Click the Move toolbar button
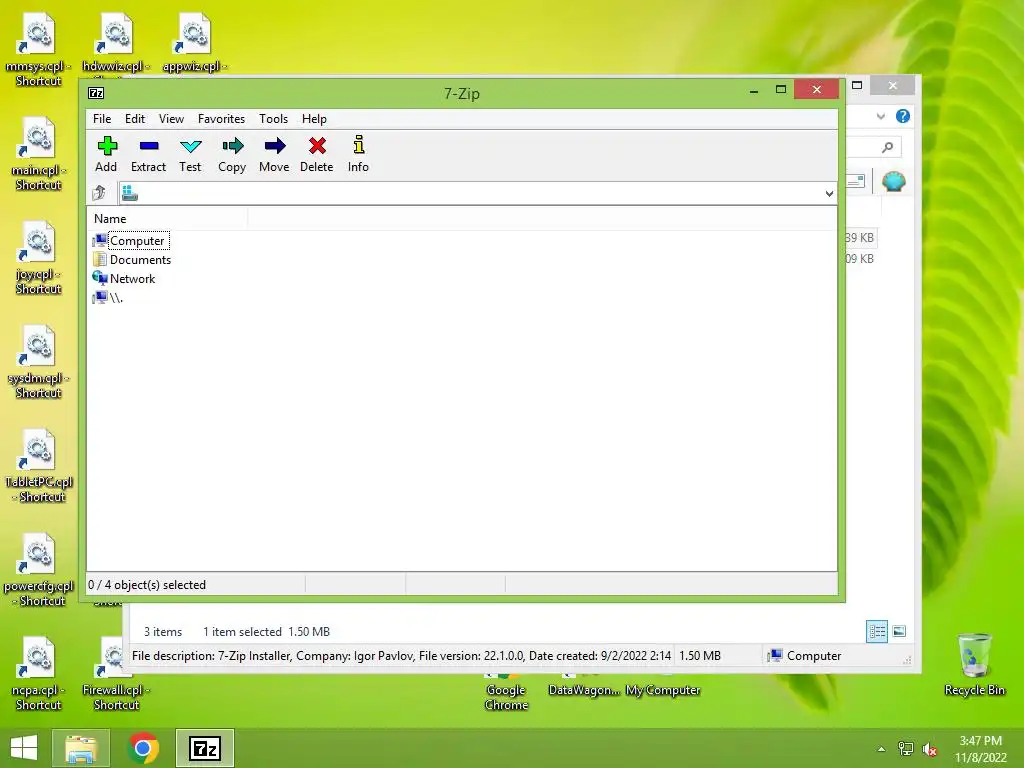This screenshot has width=1024, height=768. click(x=274, y=154)
